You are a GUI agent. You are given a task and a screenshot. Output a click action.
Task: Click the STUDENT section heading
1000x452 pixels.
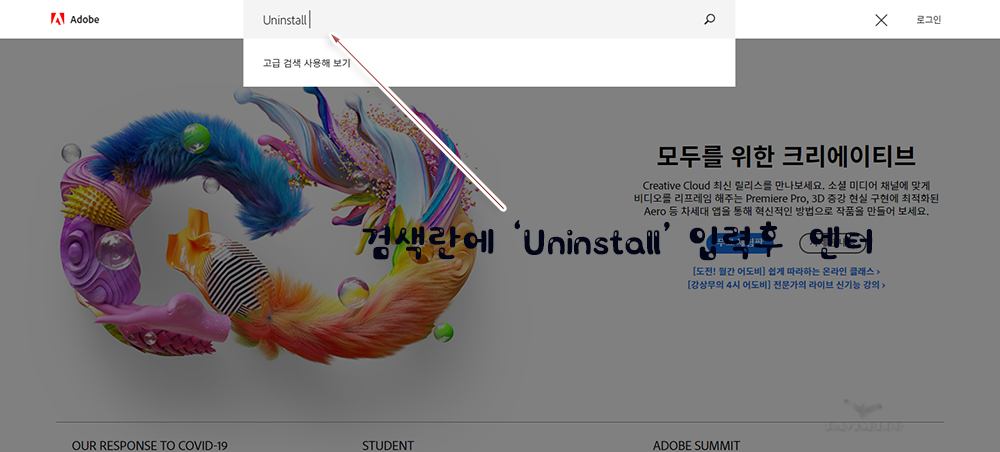click(388, 446)
